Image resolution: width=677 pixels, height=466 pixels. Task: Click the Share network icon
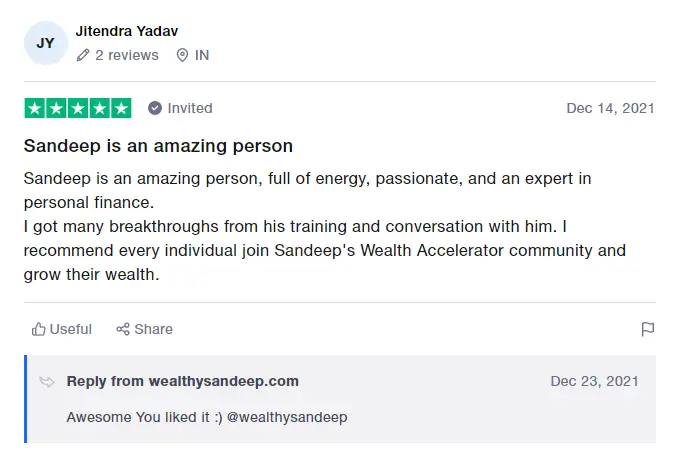[123, 329]
